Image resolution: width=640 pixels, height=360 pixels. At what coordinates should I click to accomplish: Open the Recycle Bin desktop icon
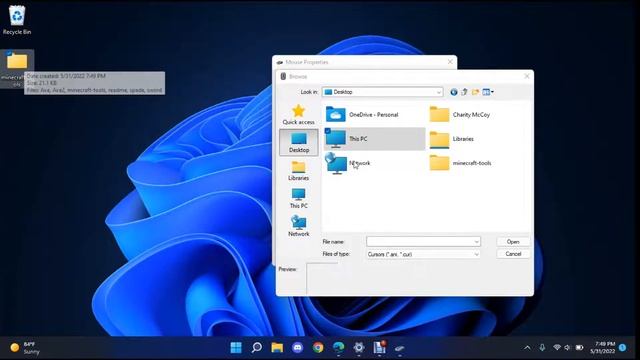pos(17,20)
